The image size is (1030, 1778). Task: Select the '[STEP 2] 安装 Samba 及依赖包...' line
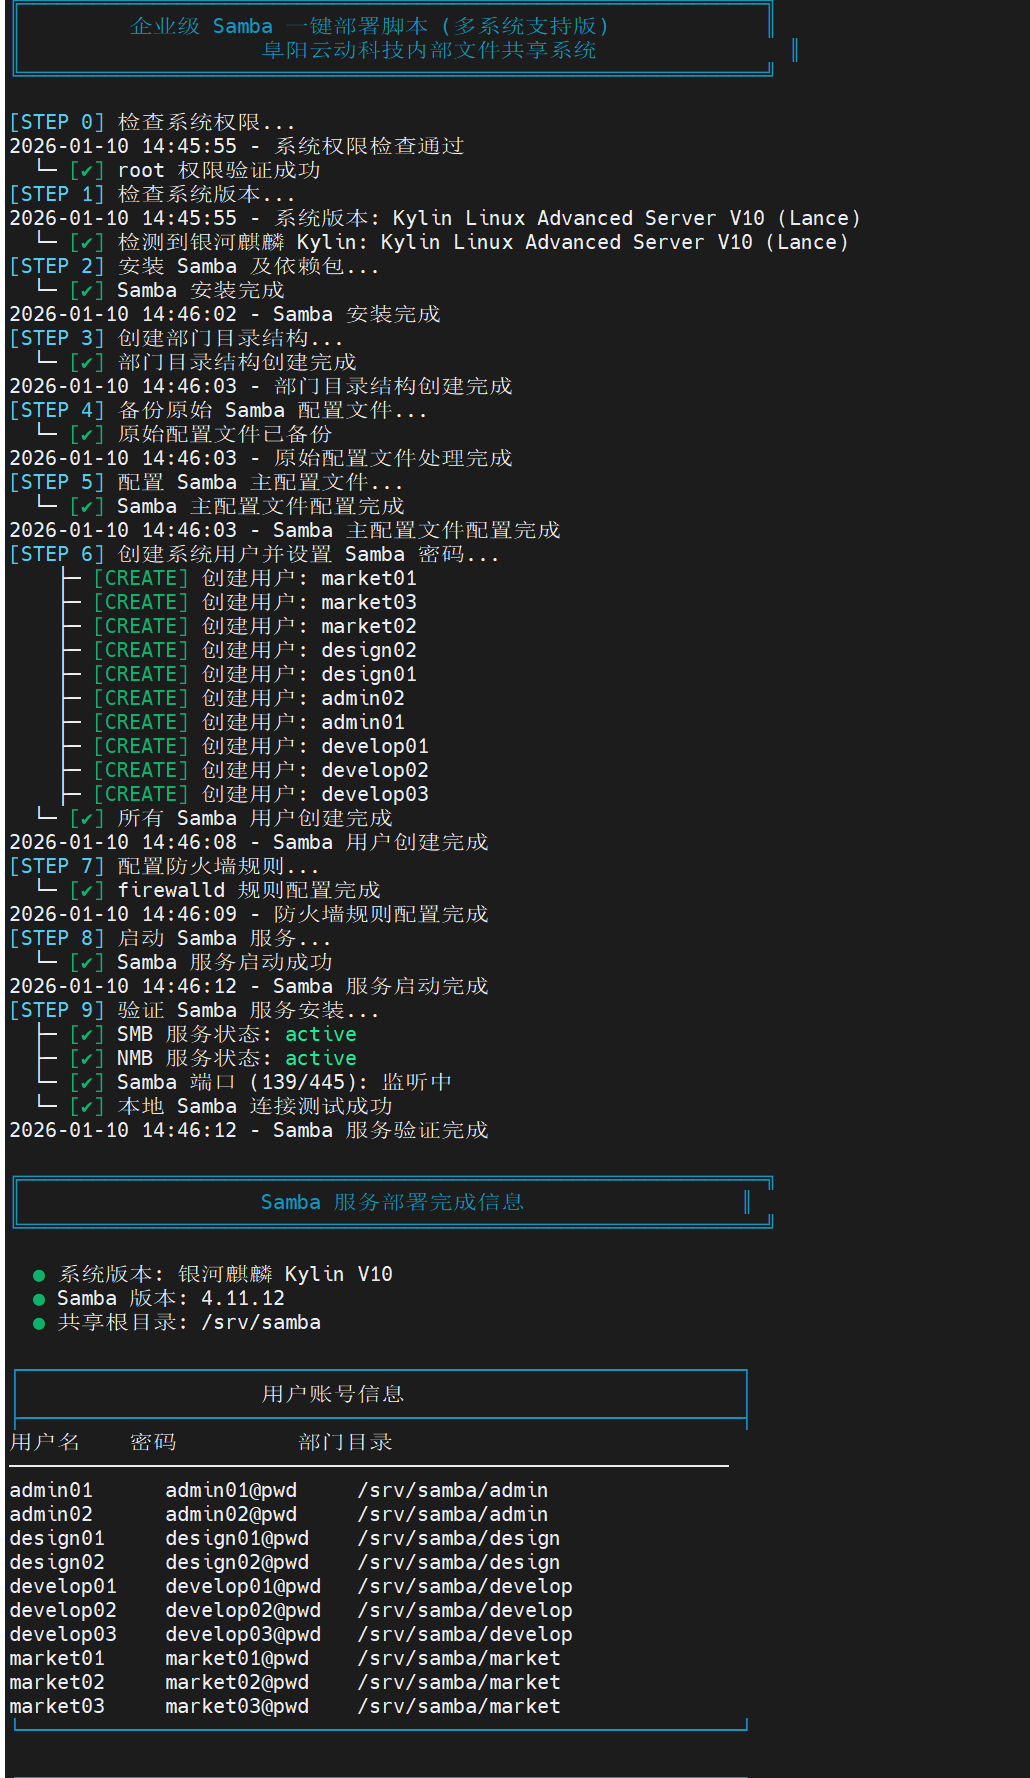(194, 266)
